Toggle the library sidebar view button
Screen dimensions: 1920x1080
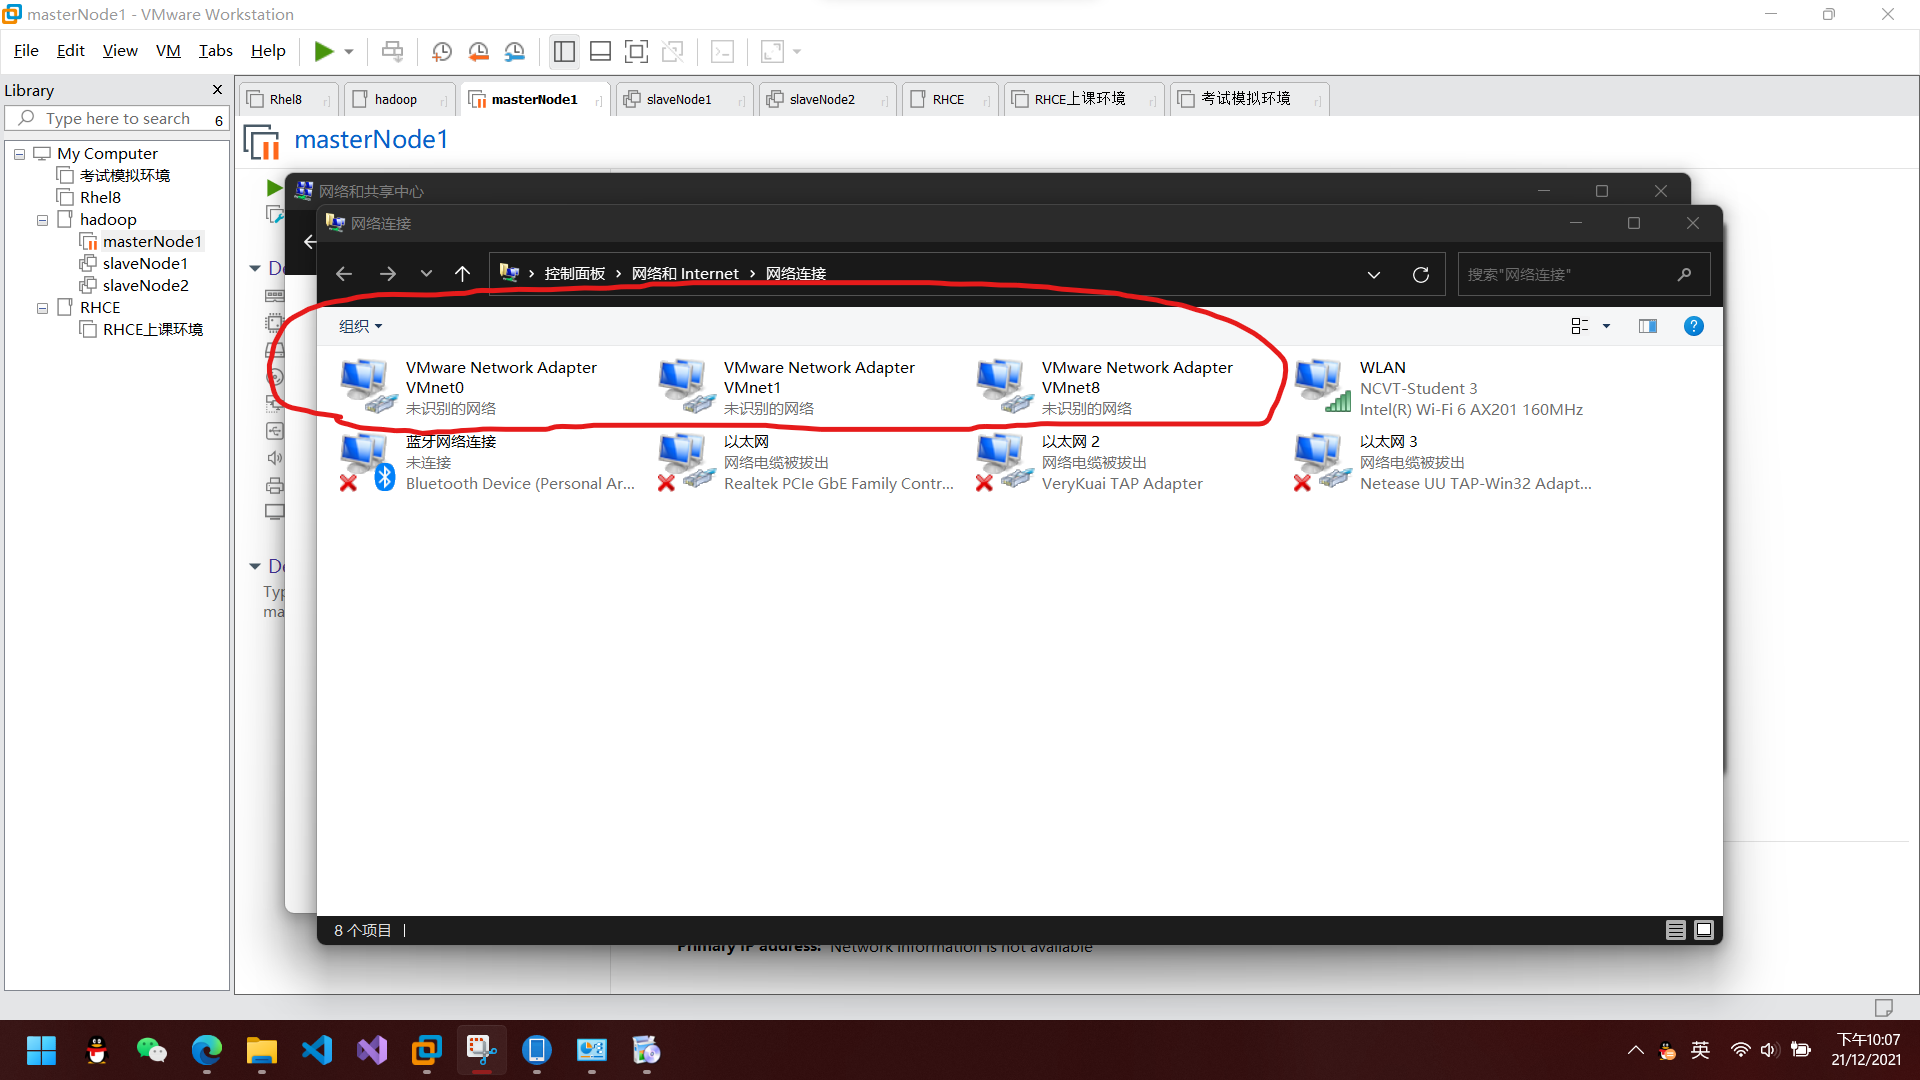(564, 51)
